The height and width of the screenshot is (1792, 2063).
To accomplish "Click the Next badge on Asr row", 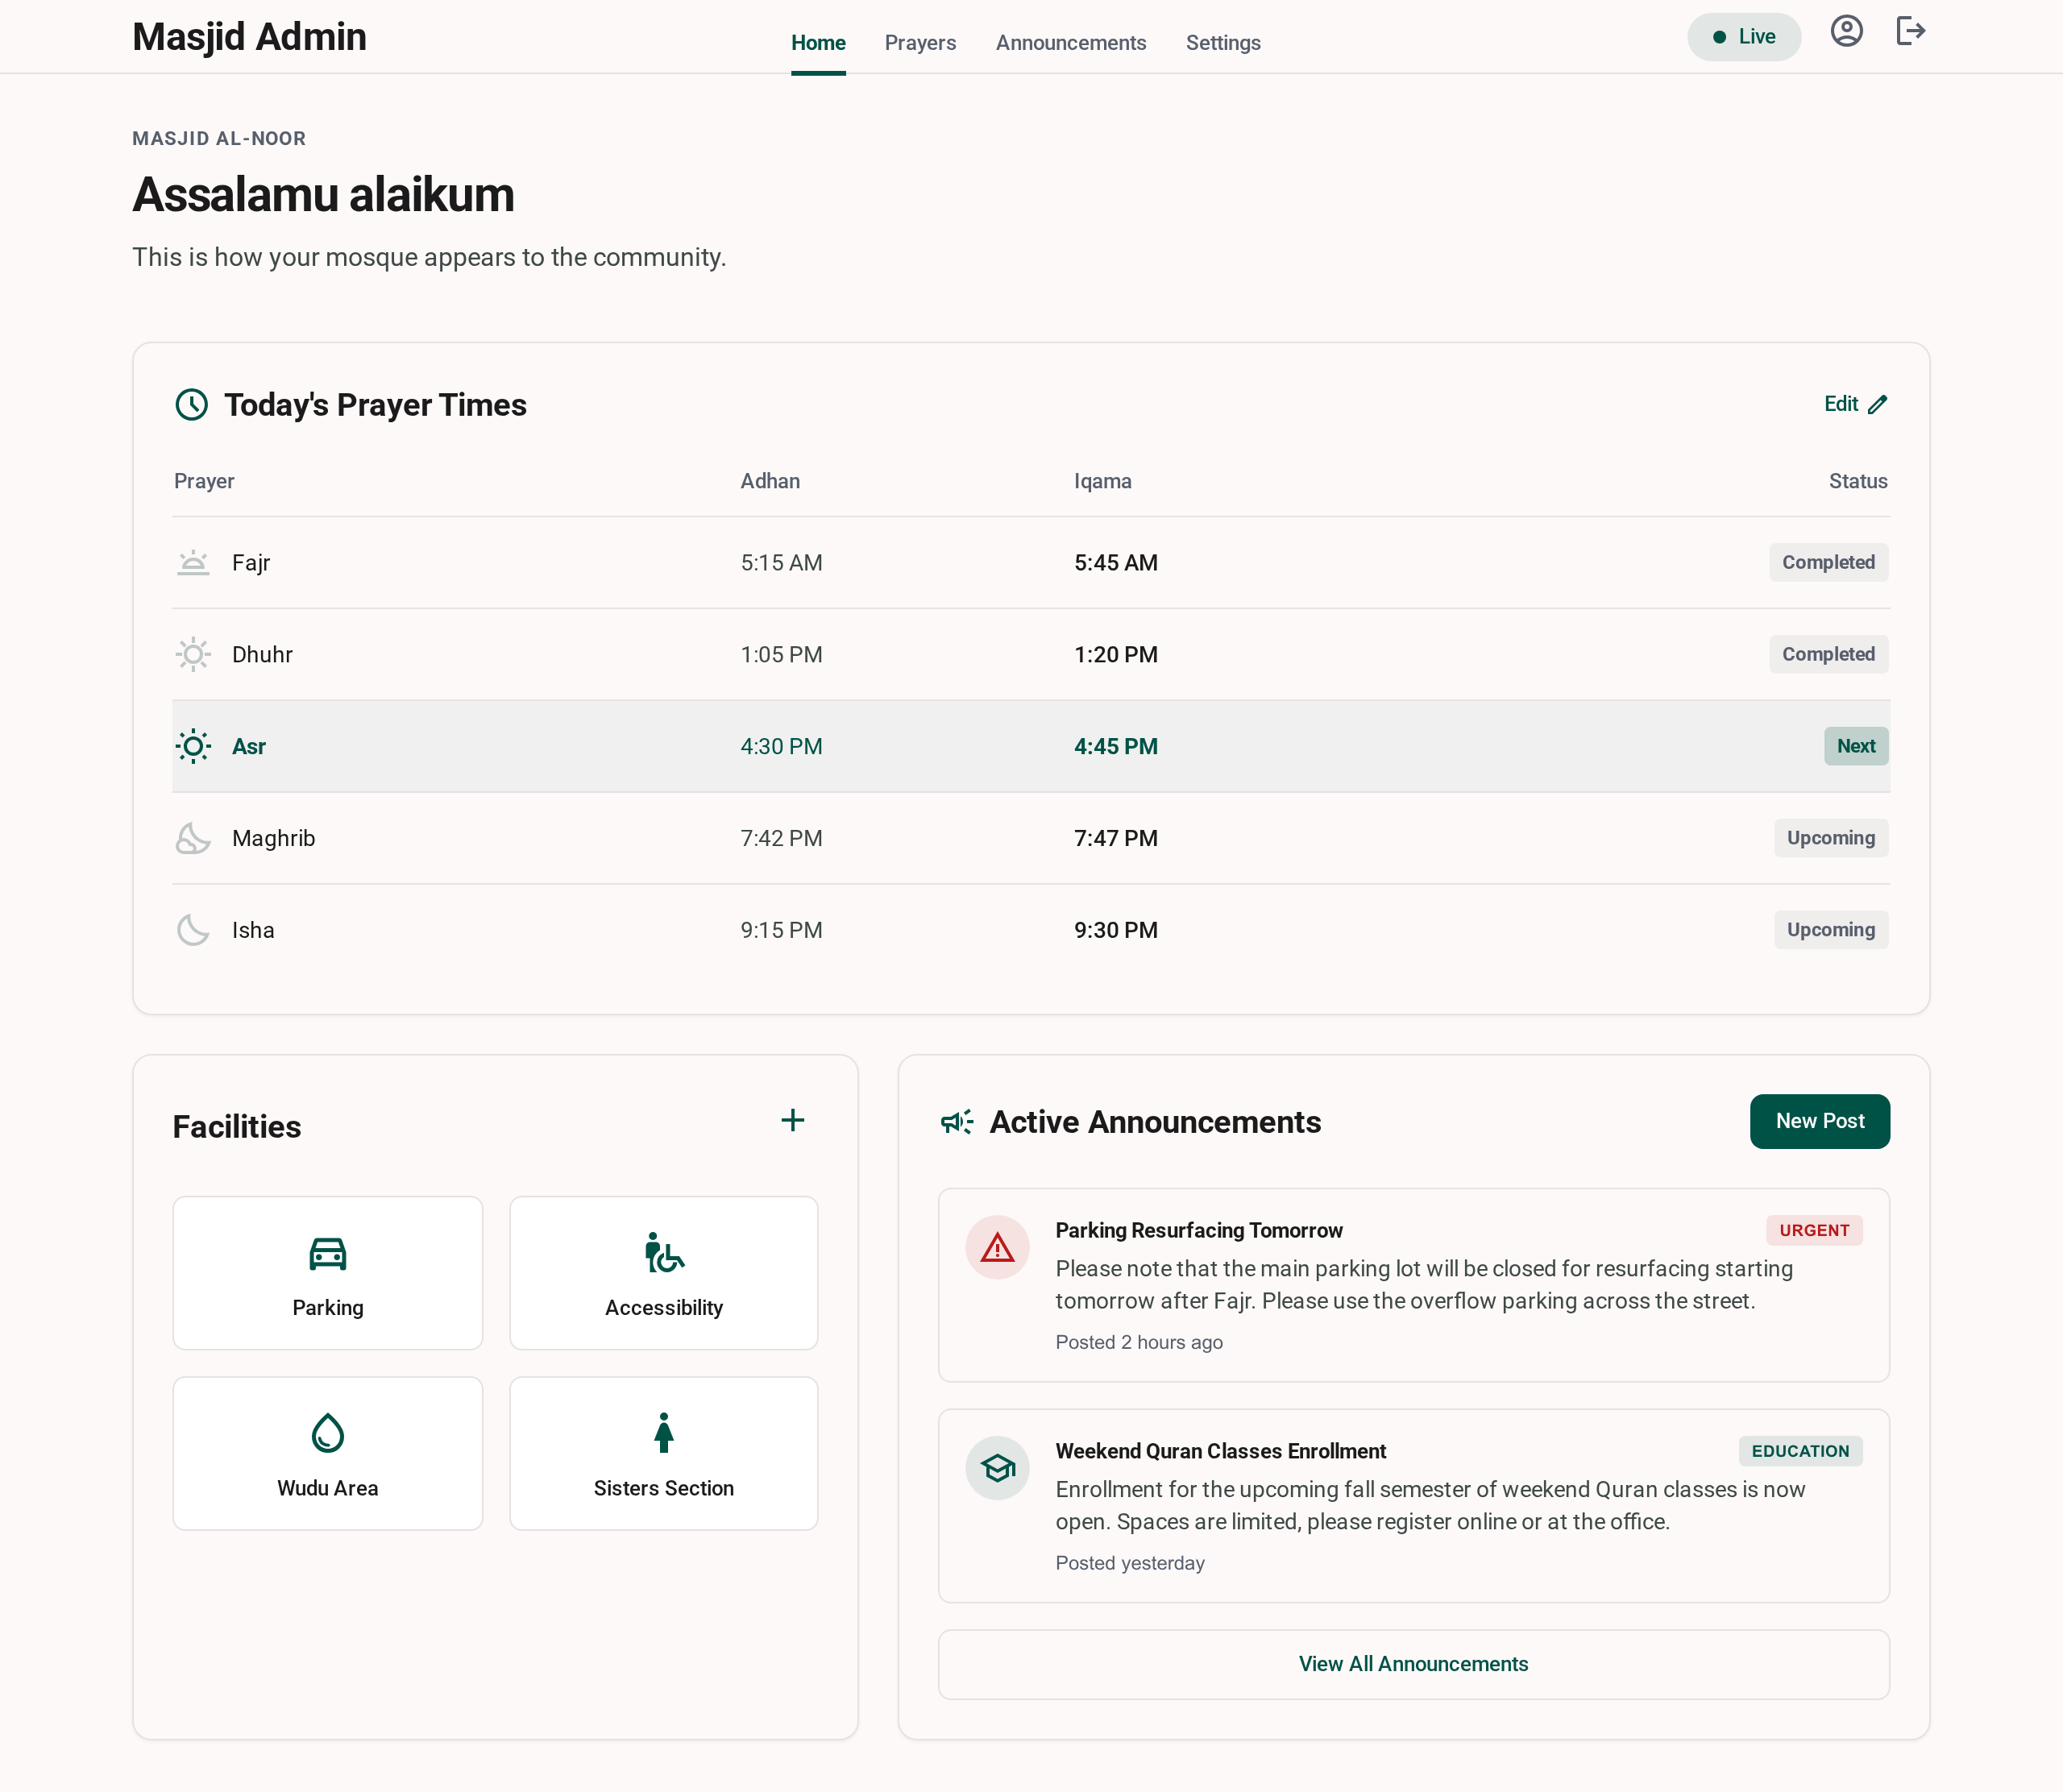I will [x=1856, y=746].
